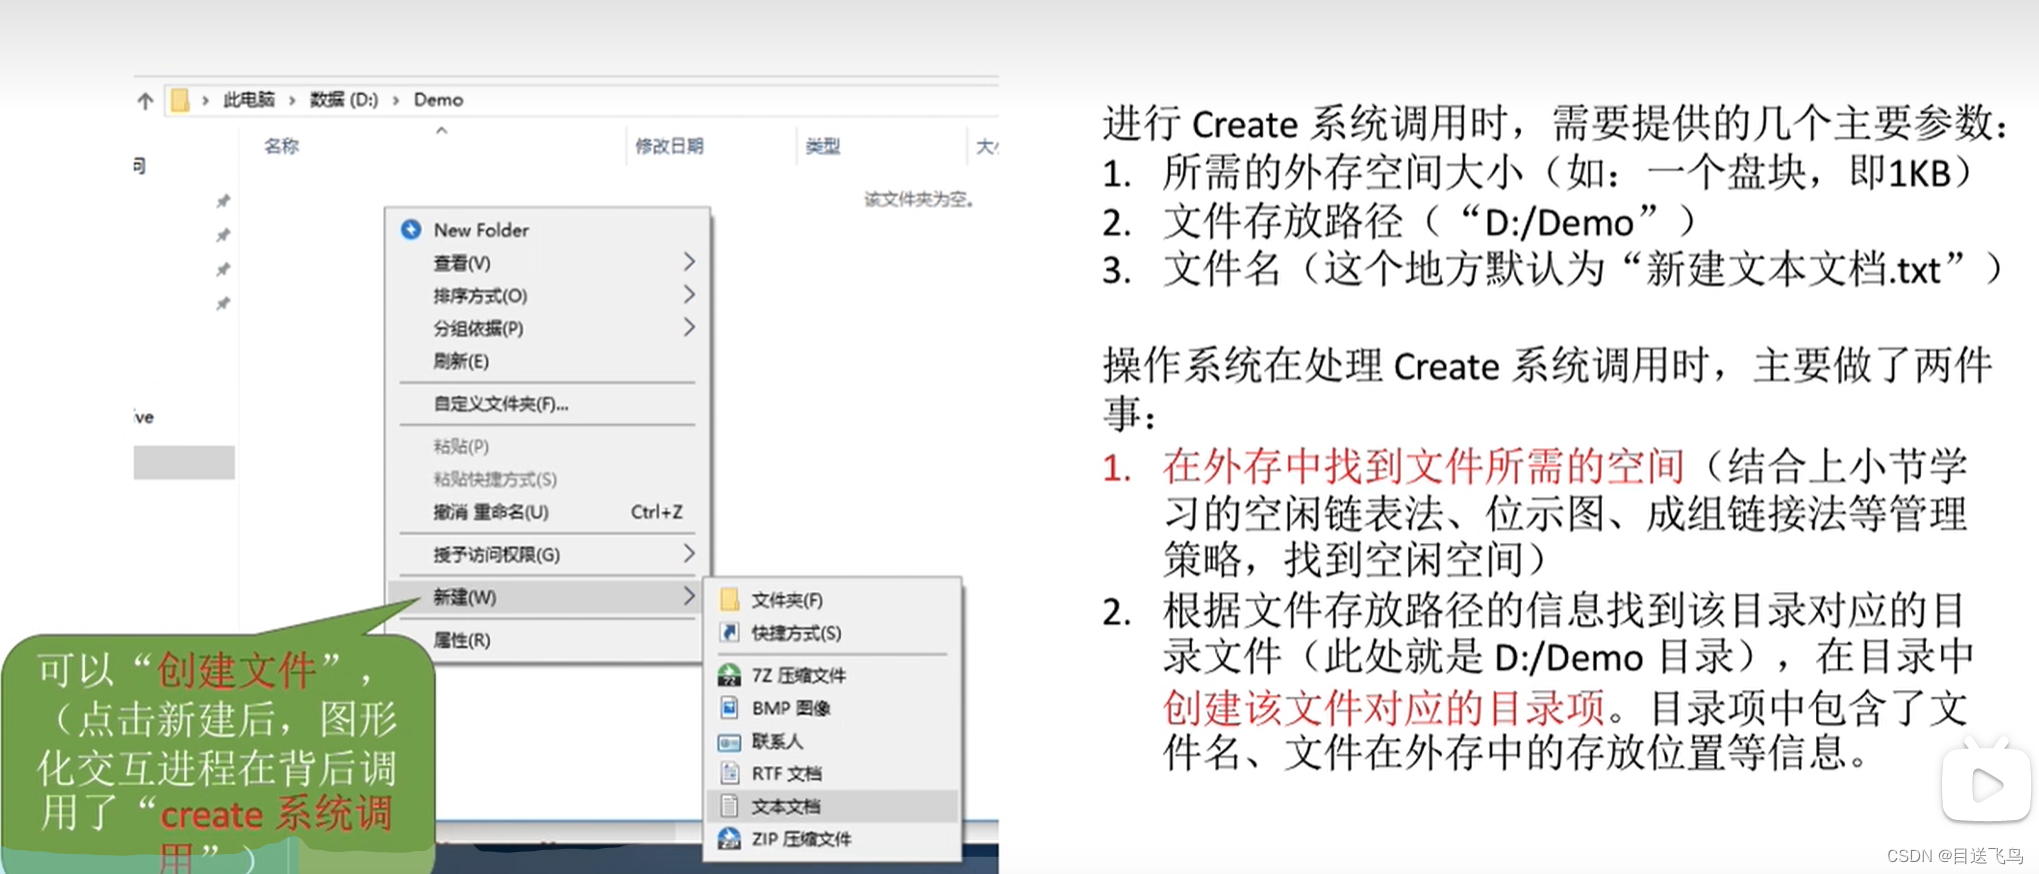The width and height of the screenshot is (2039, 874).
Task: Expand arrow beside 授予访问权限(G)
Action: (x=688, y=553)
